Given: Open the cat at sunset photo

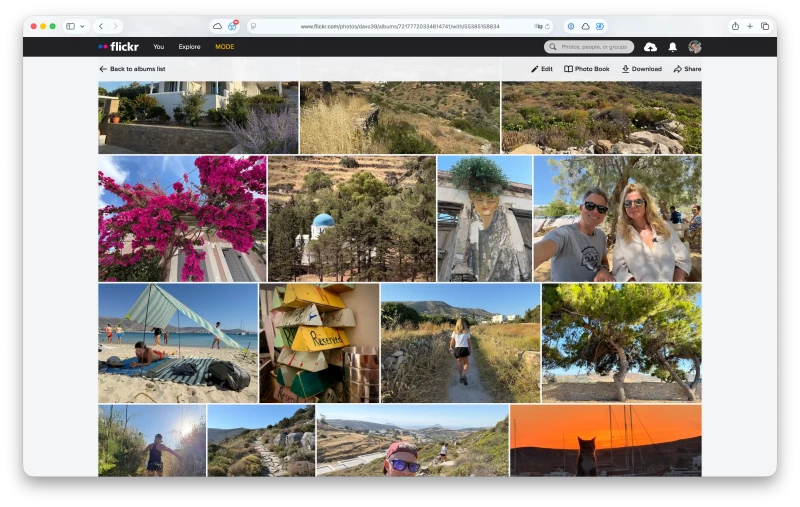Looking at the screenshot, I should click(606, 441).
